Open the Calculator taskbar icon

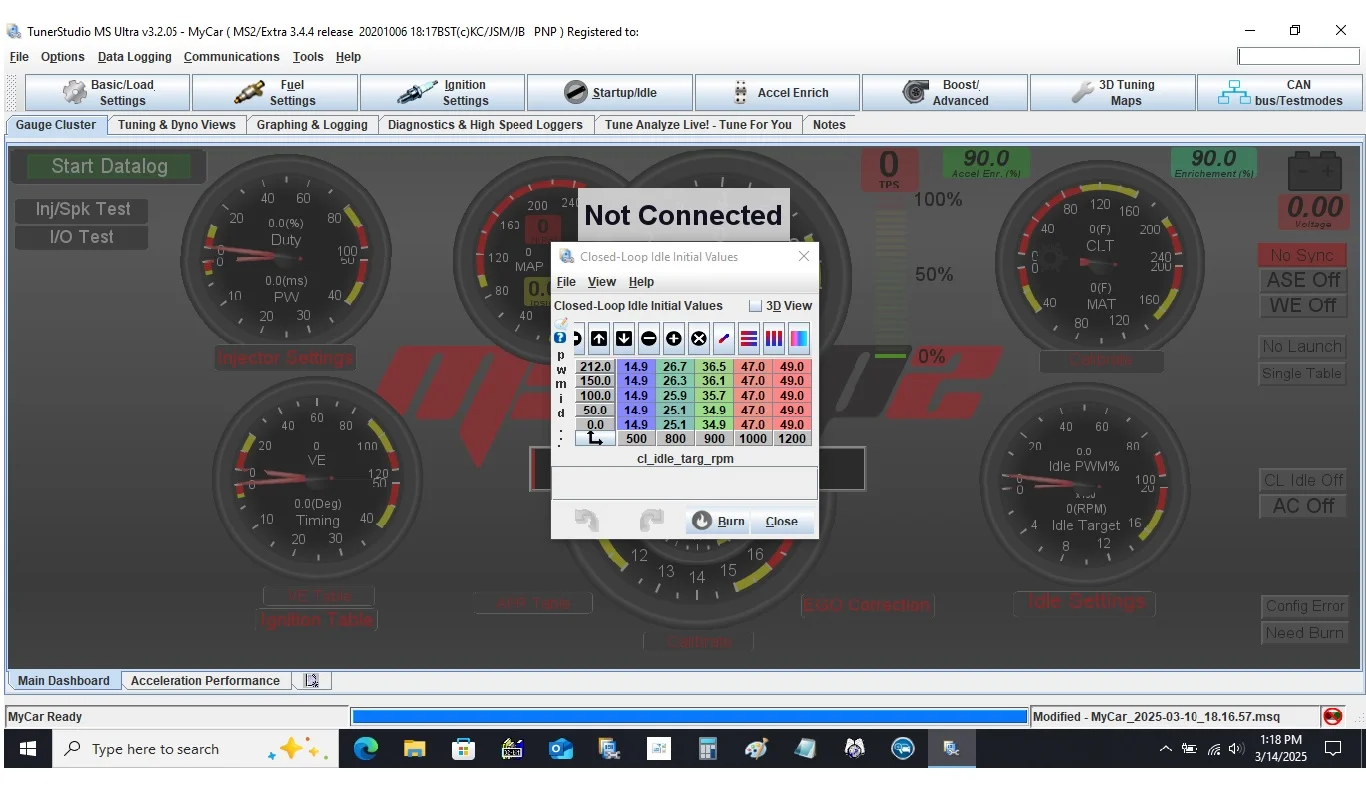(x=708, y=749)
